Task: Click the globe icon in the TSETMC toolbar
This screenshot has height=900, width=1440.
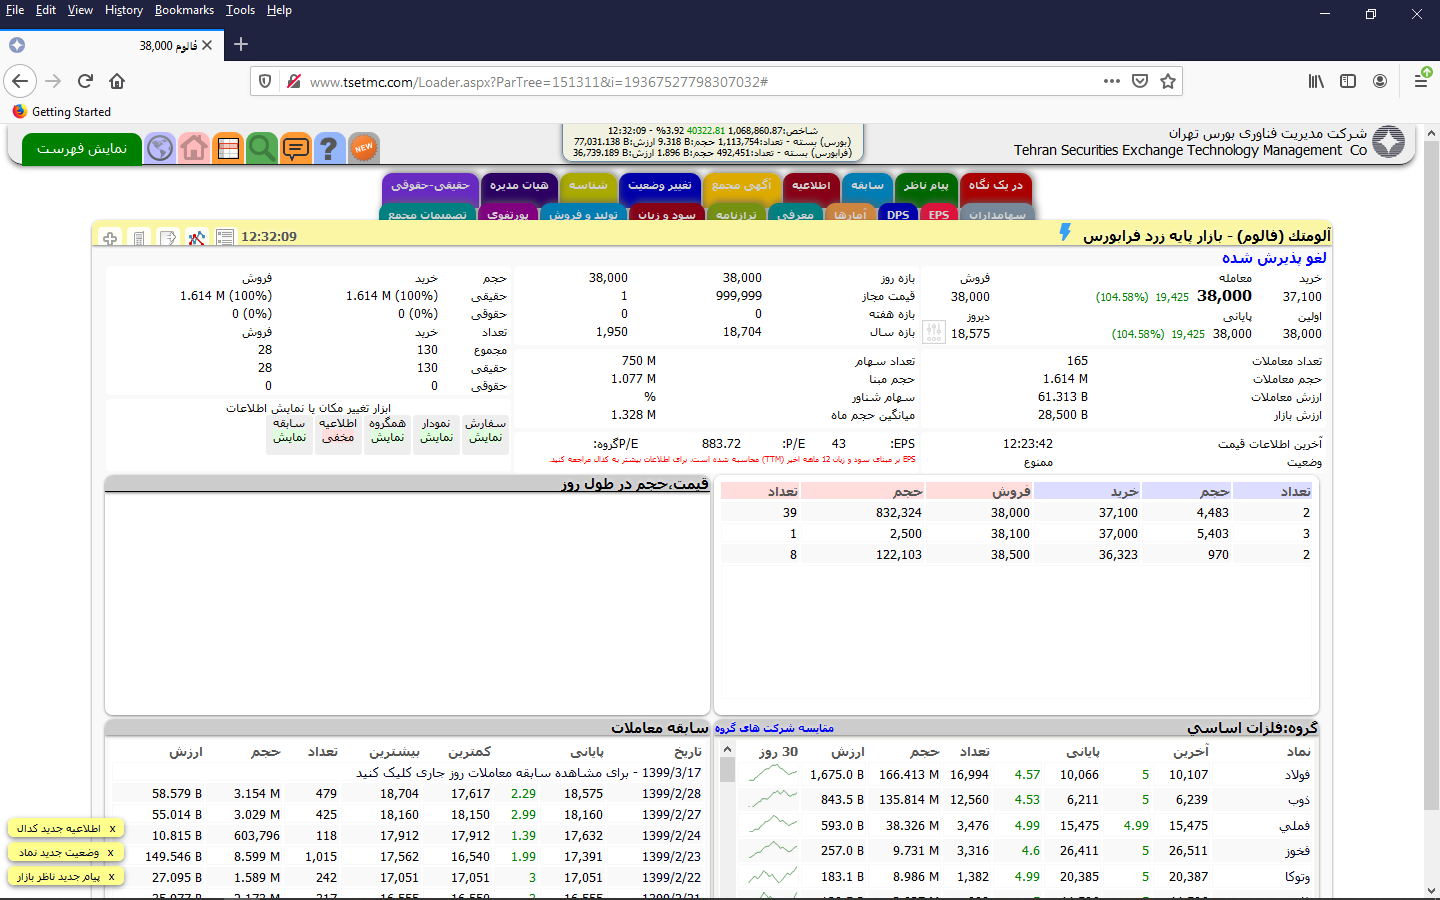Action: pos(160,148)
